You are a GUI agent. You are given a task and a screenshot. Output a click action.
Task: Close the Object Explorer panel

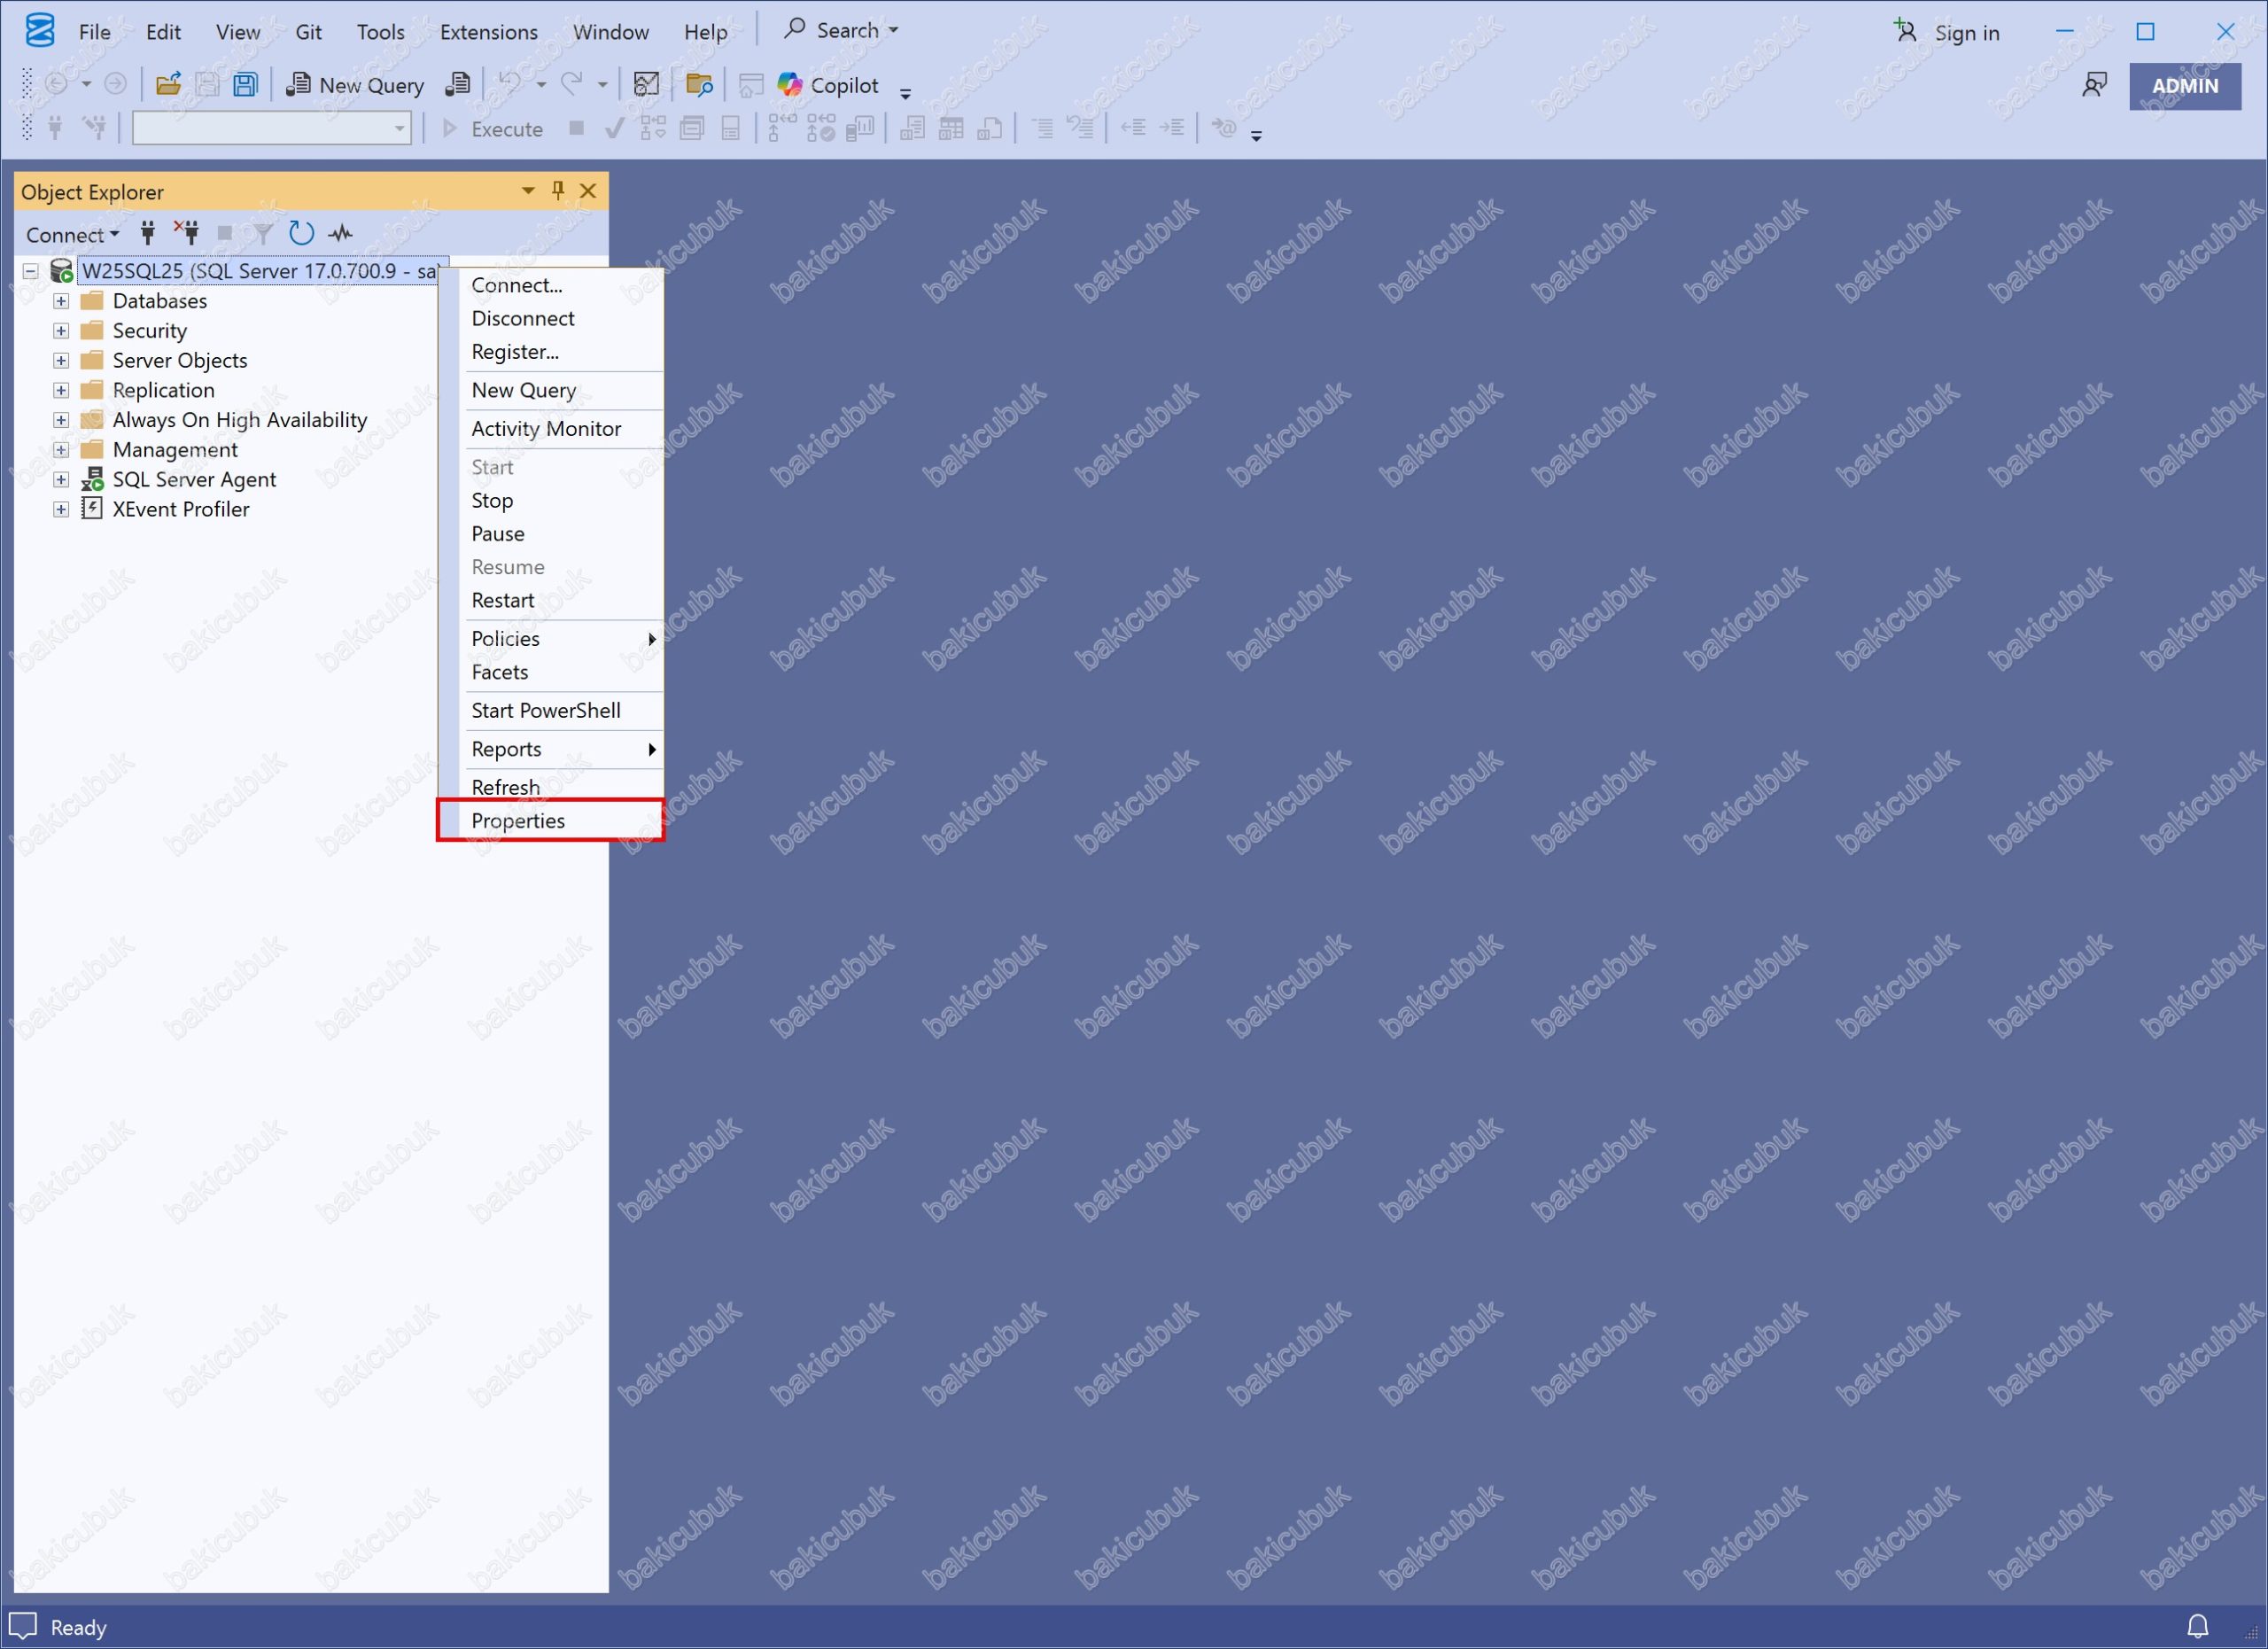[588, 191]
